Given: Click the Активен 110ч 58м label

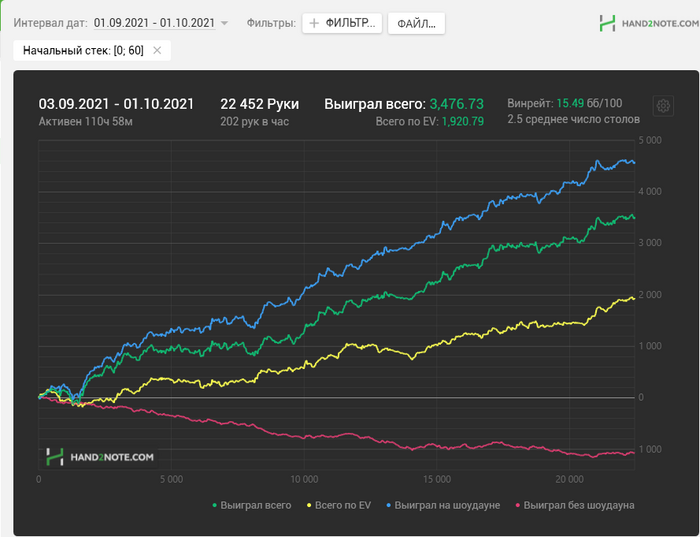Looking at the screenshot, I should pyautogui.click(x=85, y=121).
